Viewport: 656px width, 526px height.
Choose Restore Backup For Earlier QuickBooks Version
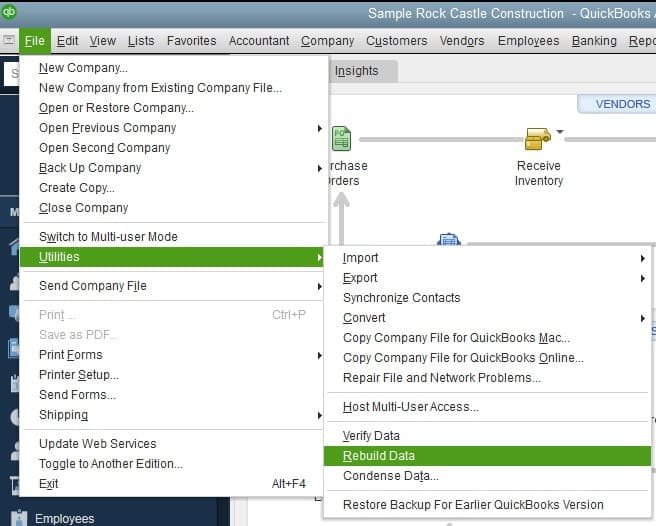point(473,505)
